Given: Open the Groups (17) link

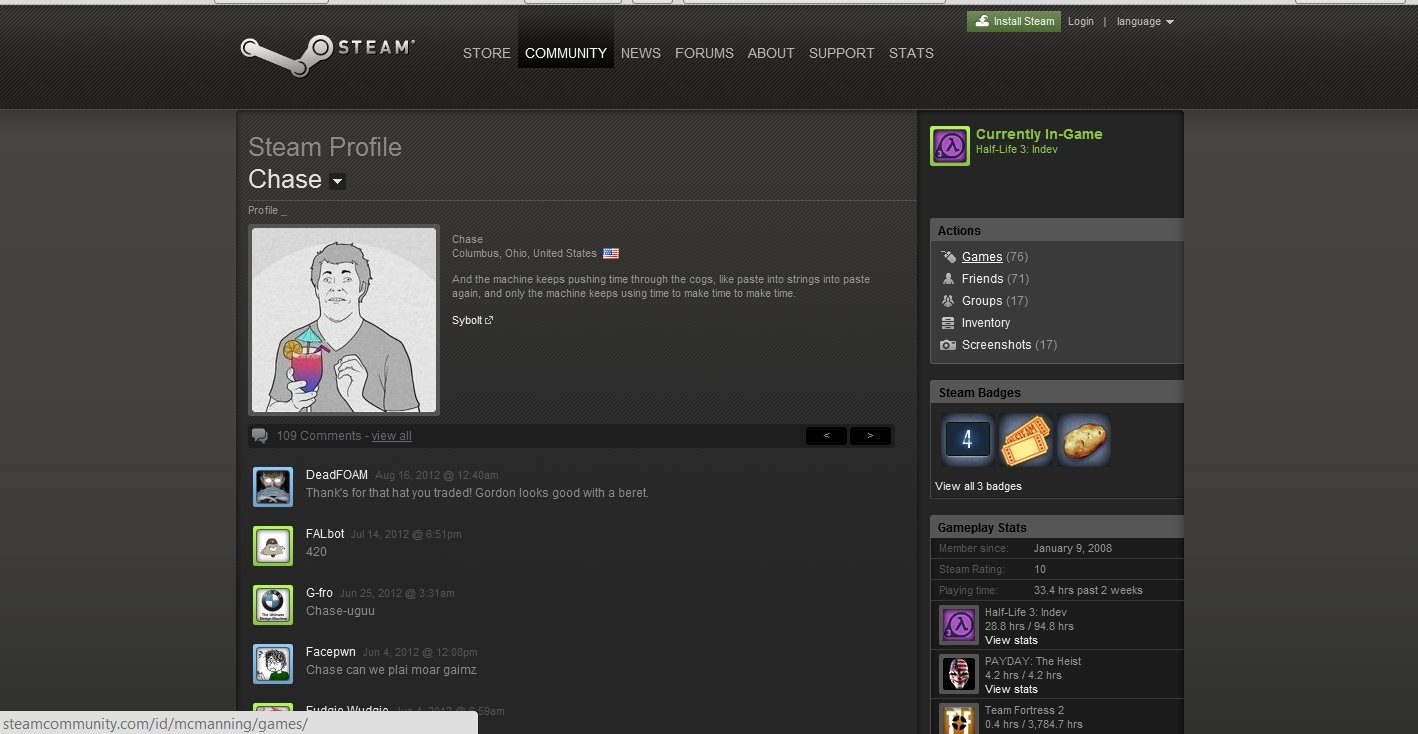Looking at the screenshot, I should point(995,301).
